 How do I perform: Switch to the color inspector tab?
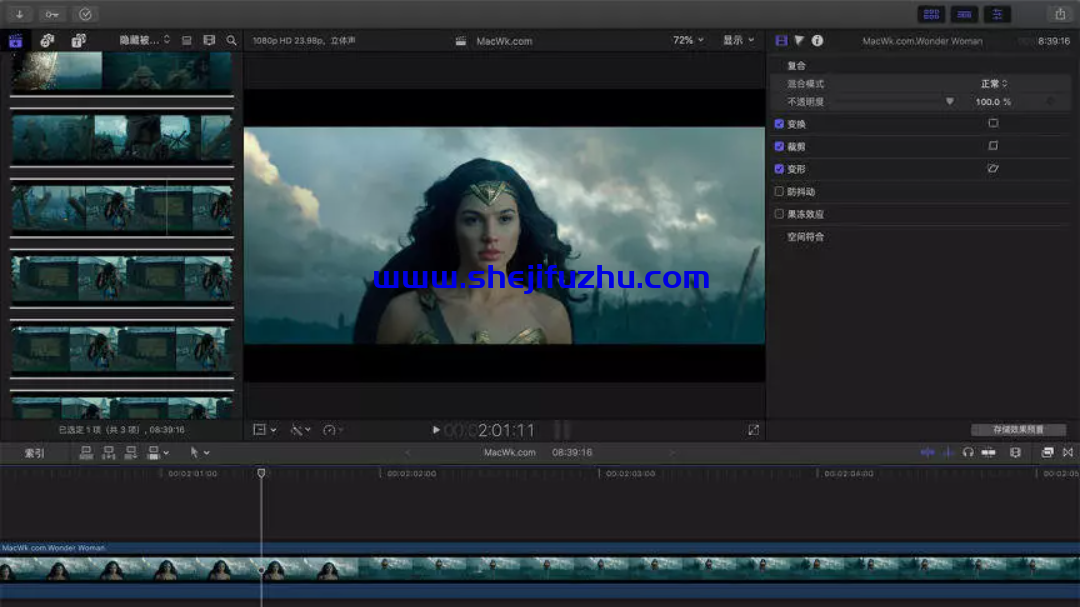click(x=799, y=41)
